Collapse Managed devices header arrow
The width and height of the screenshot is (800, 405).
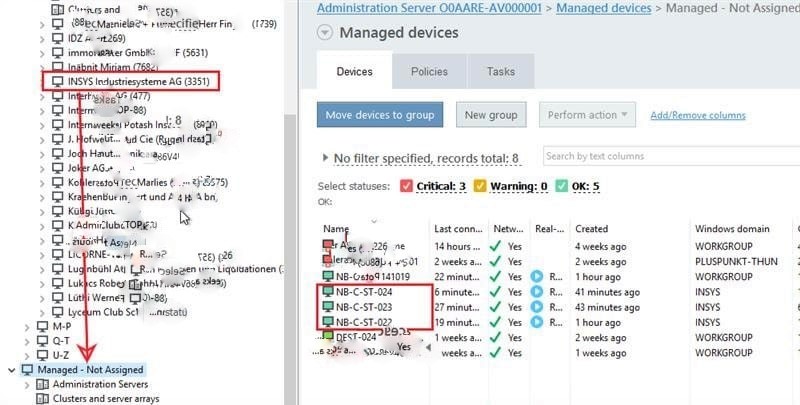(x=325, y=33)
